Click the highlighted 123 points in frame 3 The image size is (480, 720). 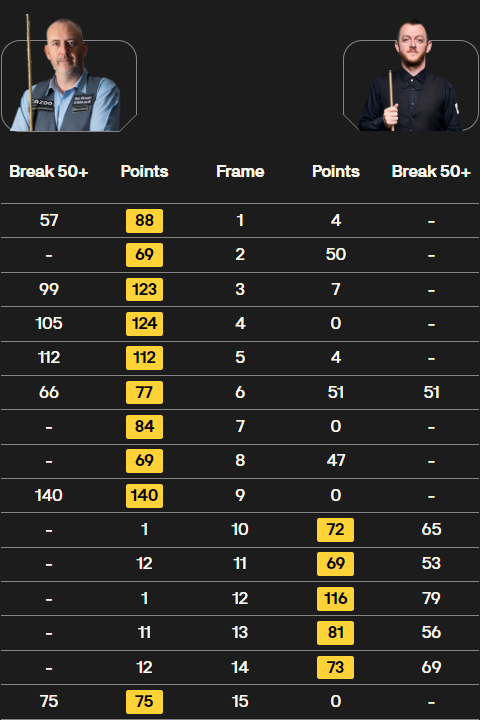point(144,289)
